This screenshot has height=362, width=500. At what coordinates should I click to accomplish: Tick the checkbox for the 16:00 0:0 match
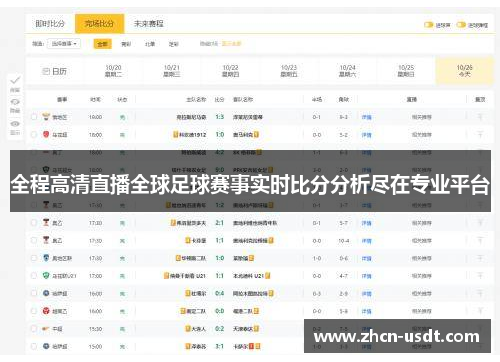[34, 311]
